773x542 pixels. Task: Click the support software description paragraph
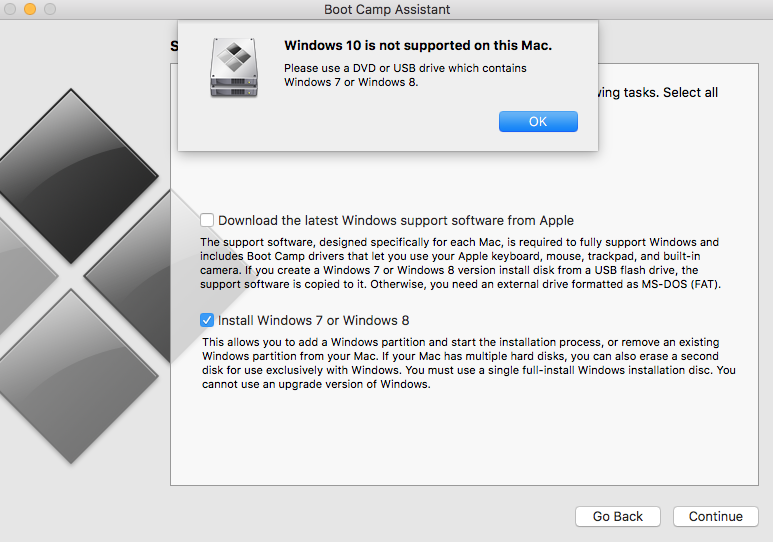click(460, 263)
